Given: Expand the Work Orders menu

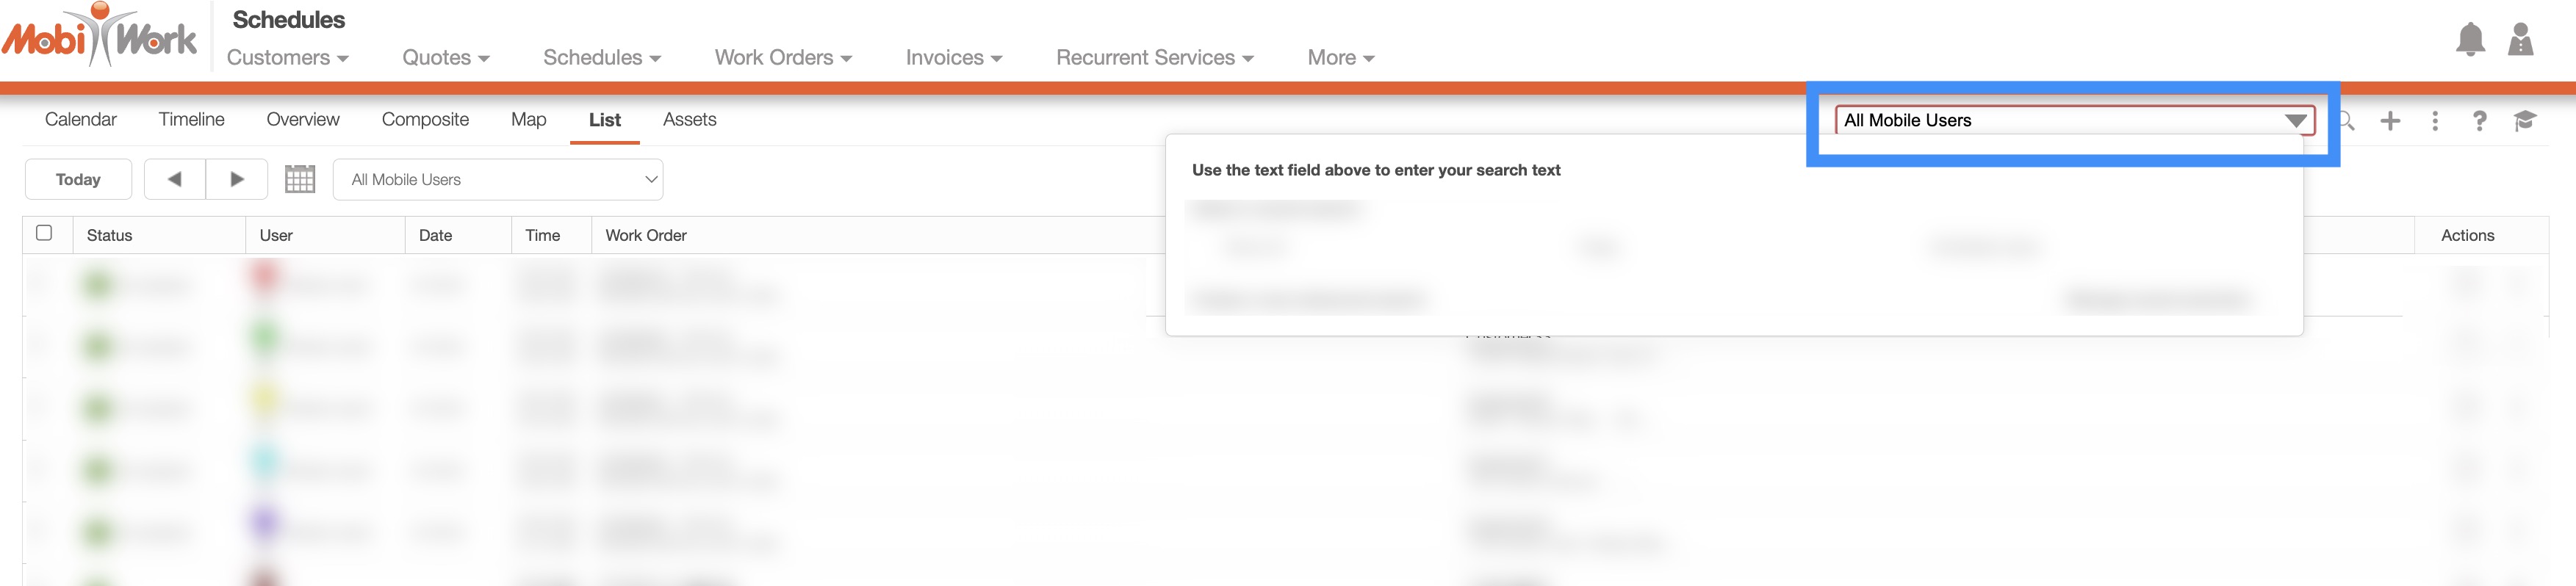Looking at the screenshot, I should tap(783, 58).
